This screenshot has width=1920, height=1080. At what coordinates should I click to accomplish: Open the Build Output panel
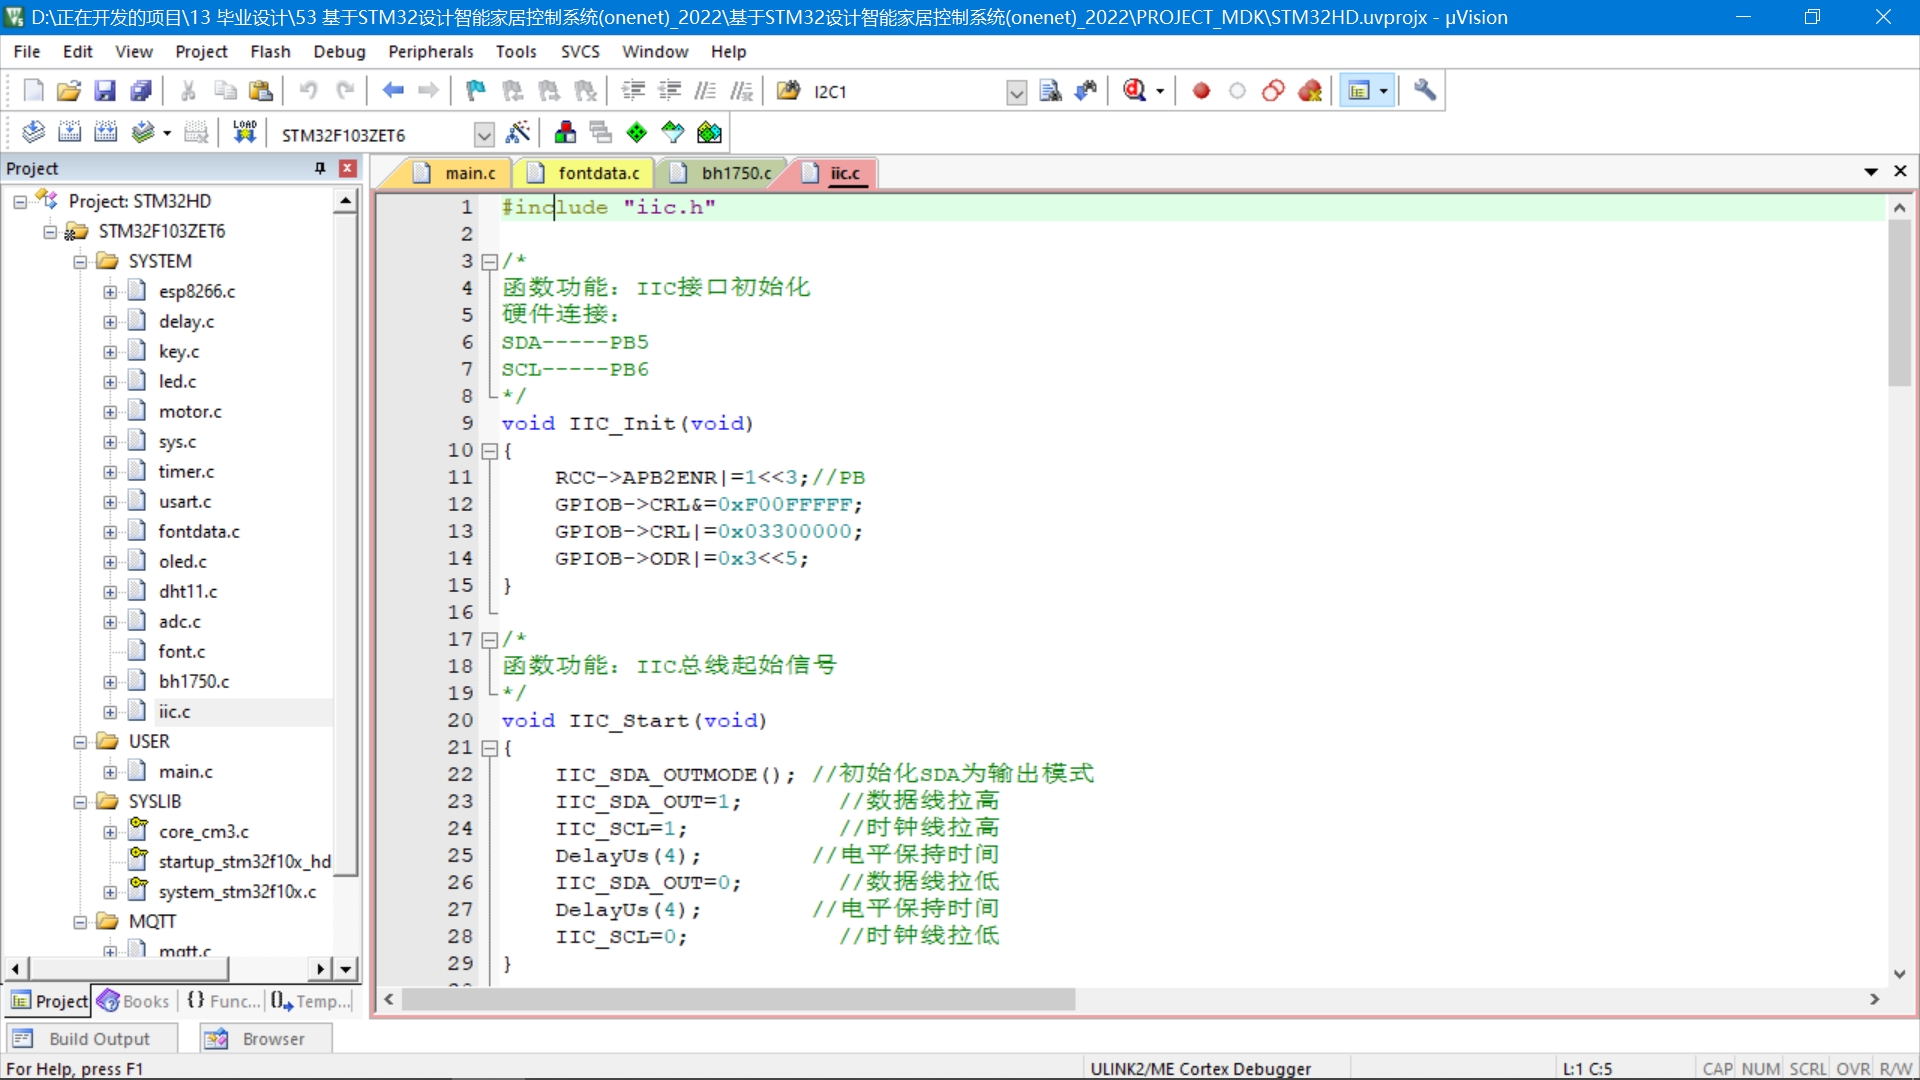click(92, 1039)
